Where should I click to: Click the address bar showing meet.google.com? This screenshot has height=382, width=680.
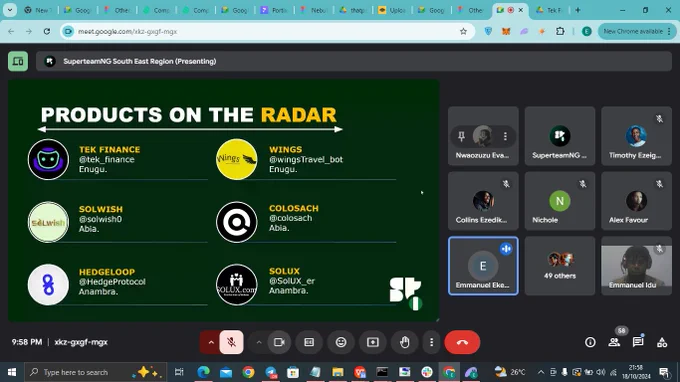267,31
